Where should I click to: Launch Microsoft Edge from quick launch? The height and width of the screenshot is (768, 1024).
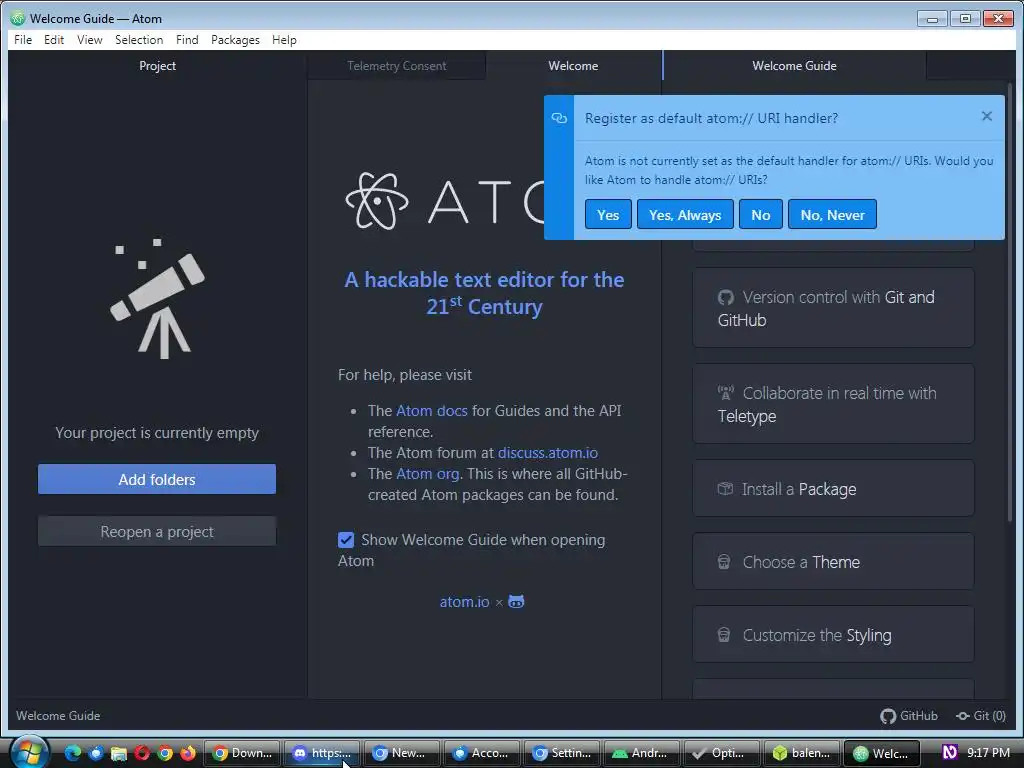click(72, 753)
